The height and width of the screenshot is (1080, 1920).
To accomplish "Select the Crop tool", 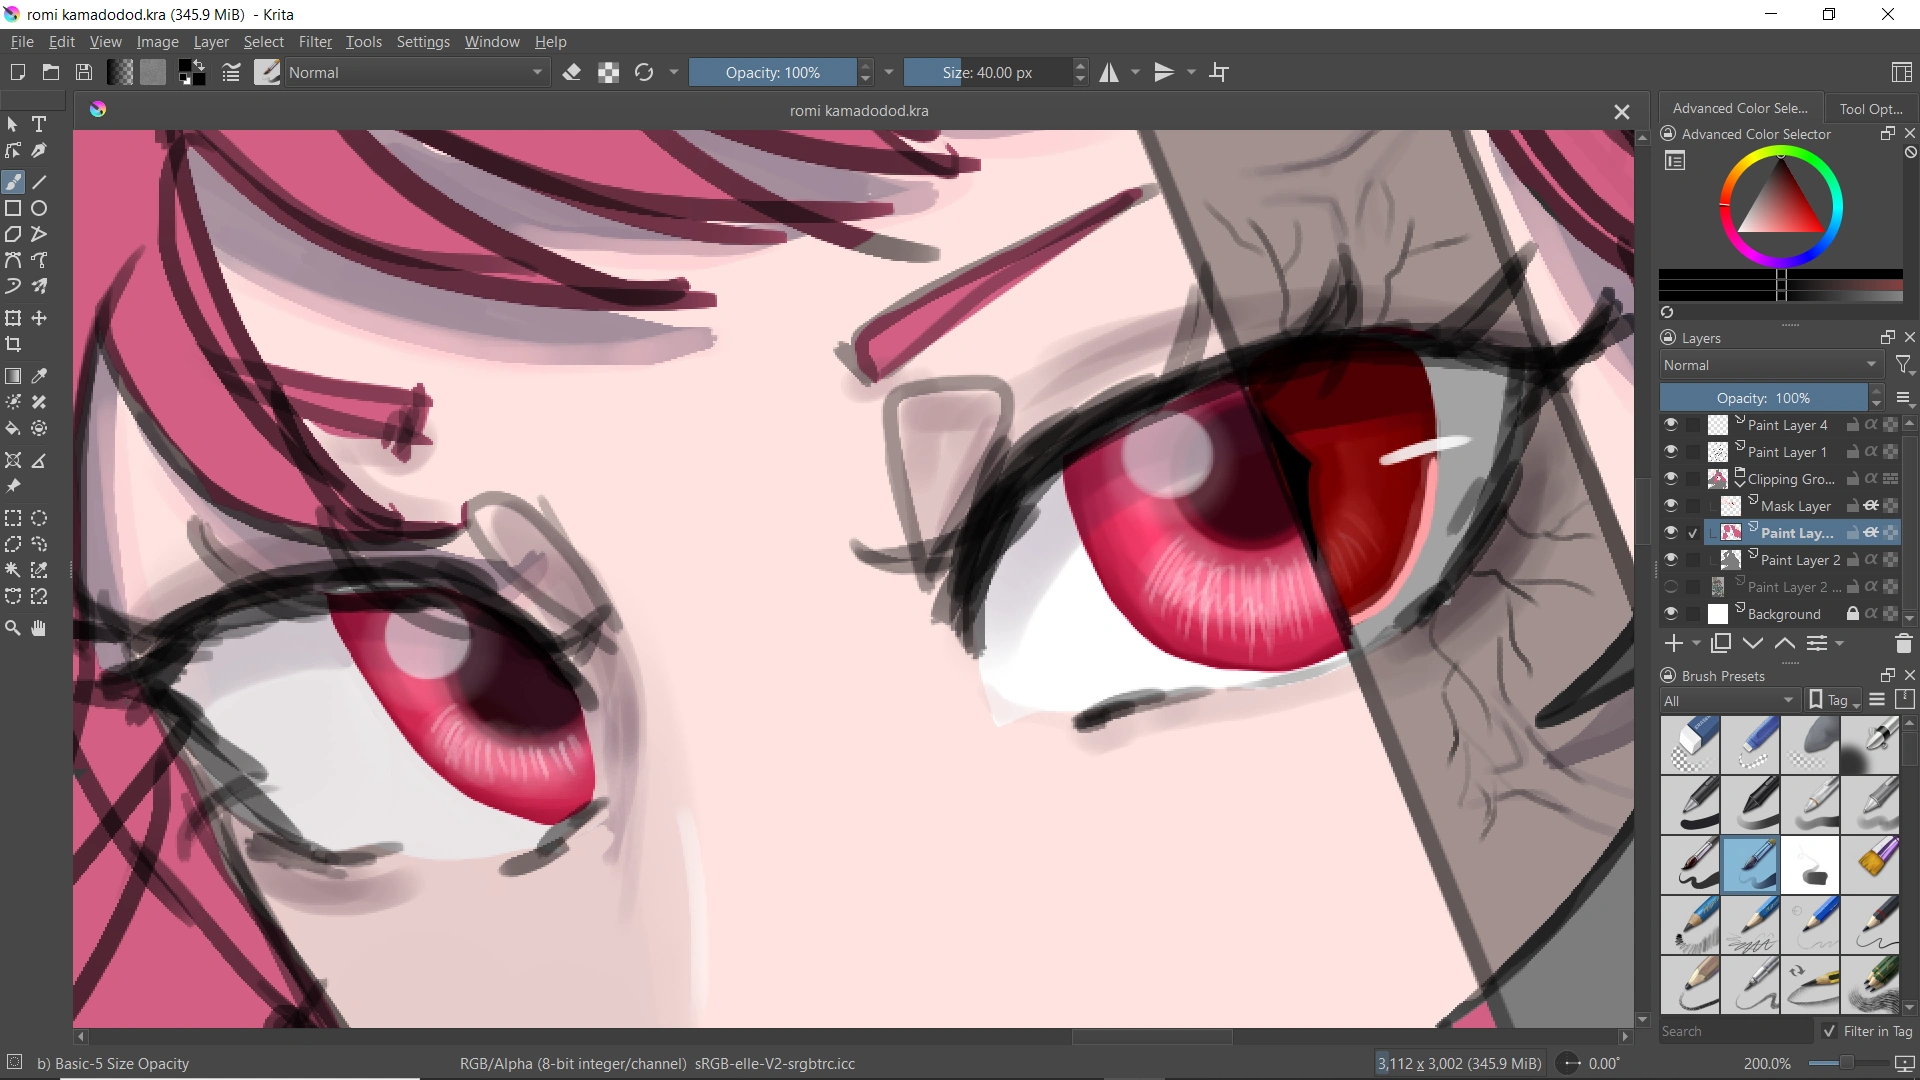I will (x=13, y=345).
